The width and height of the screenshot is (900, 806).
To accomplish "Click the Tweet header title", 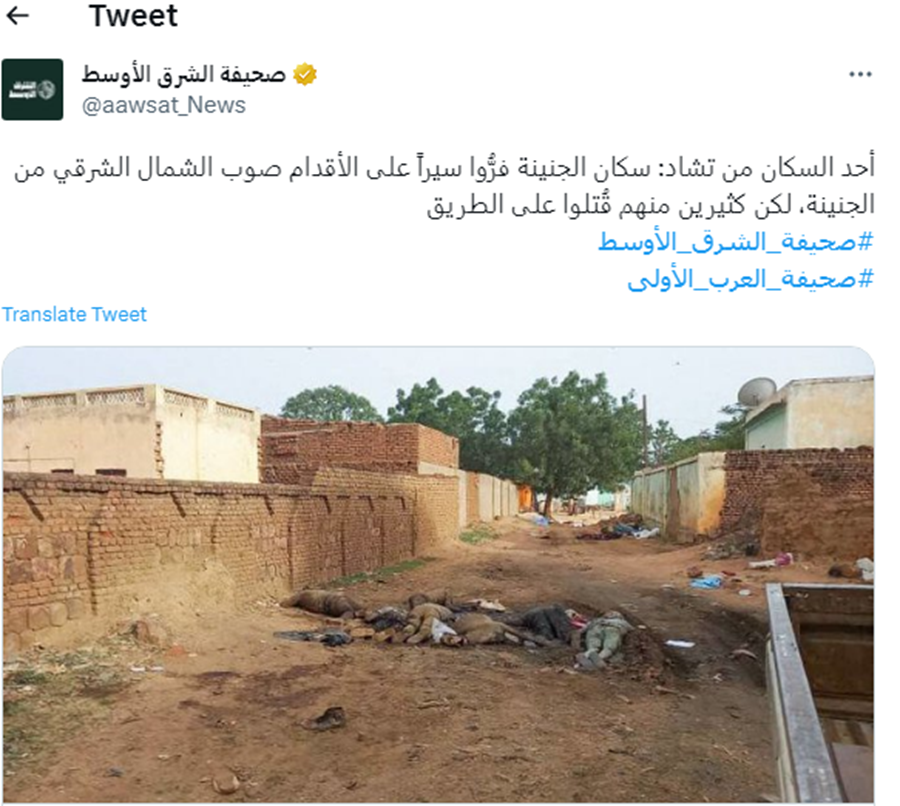I will tap(133, 16).
